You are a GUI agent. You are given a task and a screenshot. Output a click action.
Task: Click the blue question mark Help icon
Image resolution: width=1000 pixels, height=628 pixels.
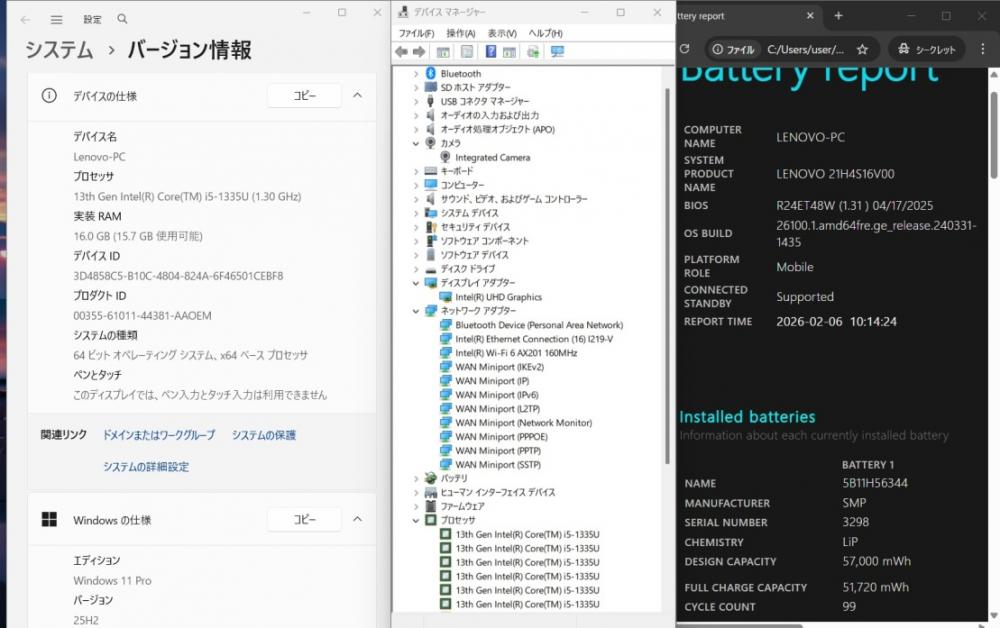point(490,52)
